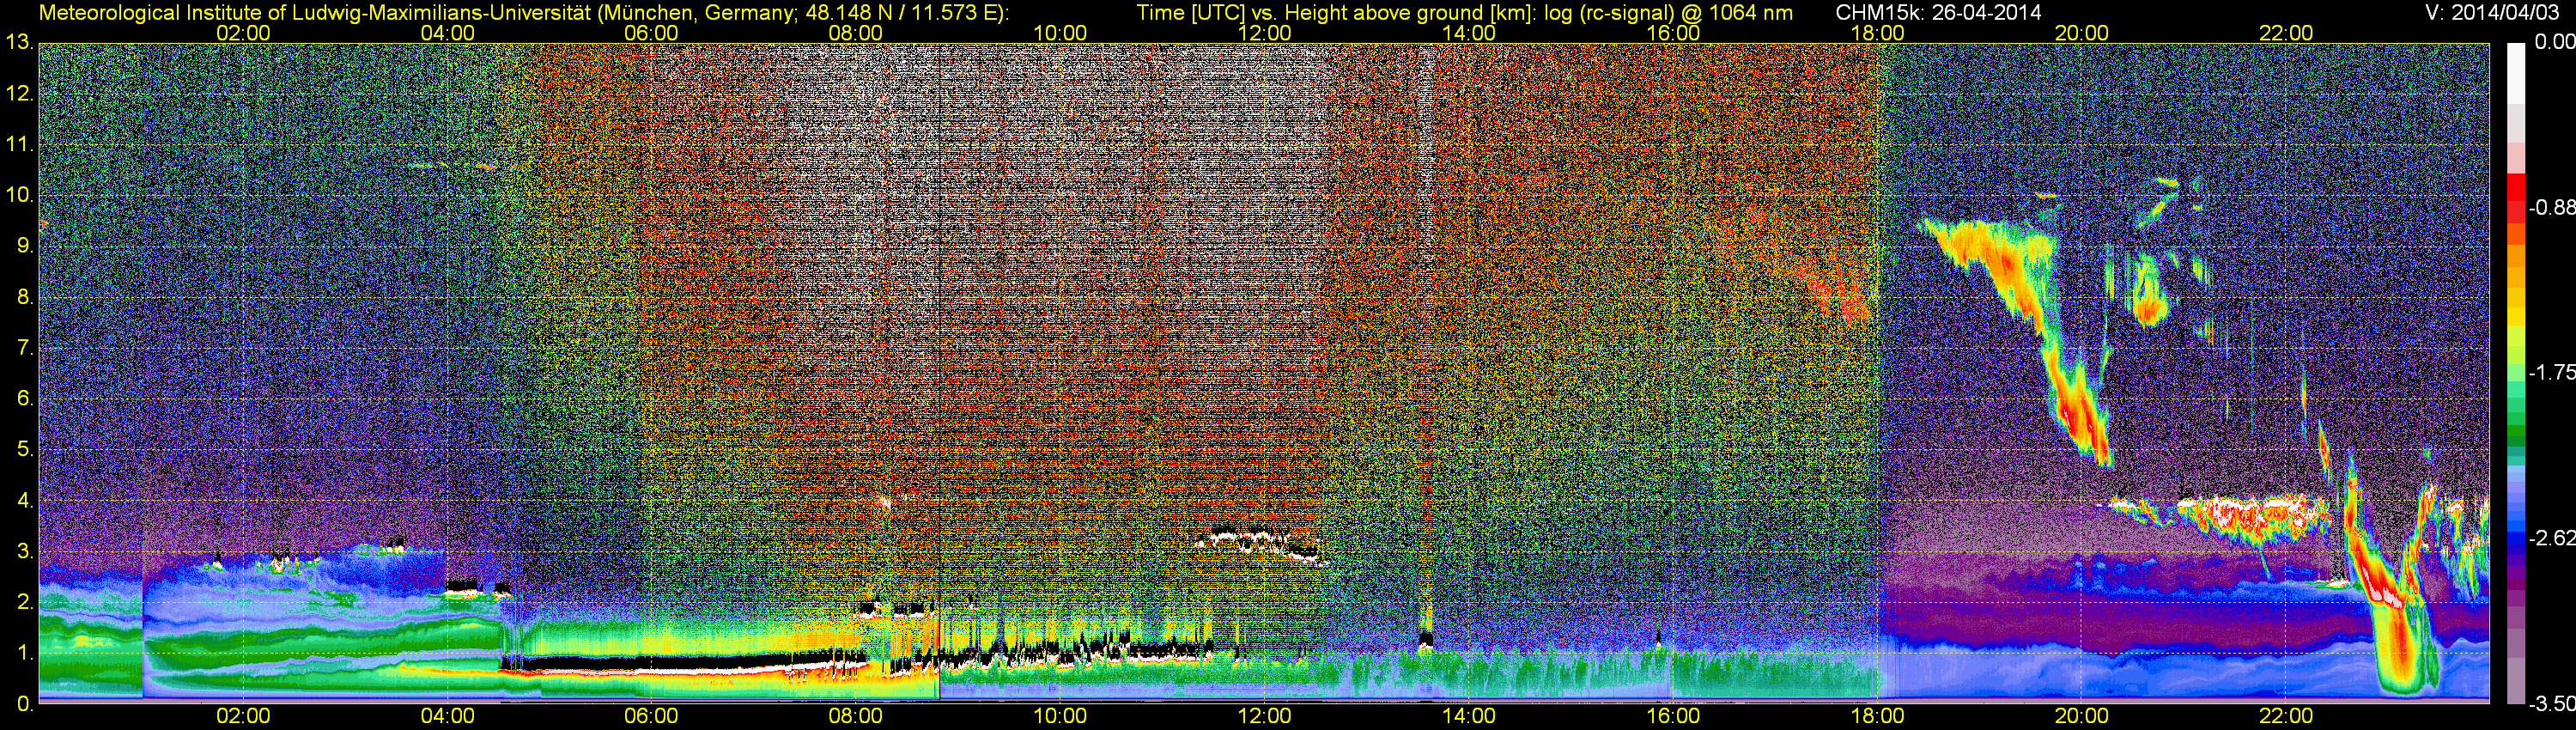
Task: Choose the 16:00 label on the bottom axis
Action: [x=1673, y=716]
